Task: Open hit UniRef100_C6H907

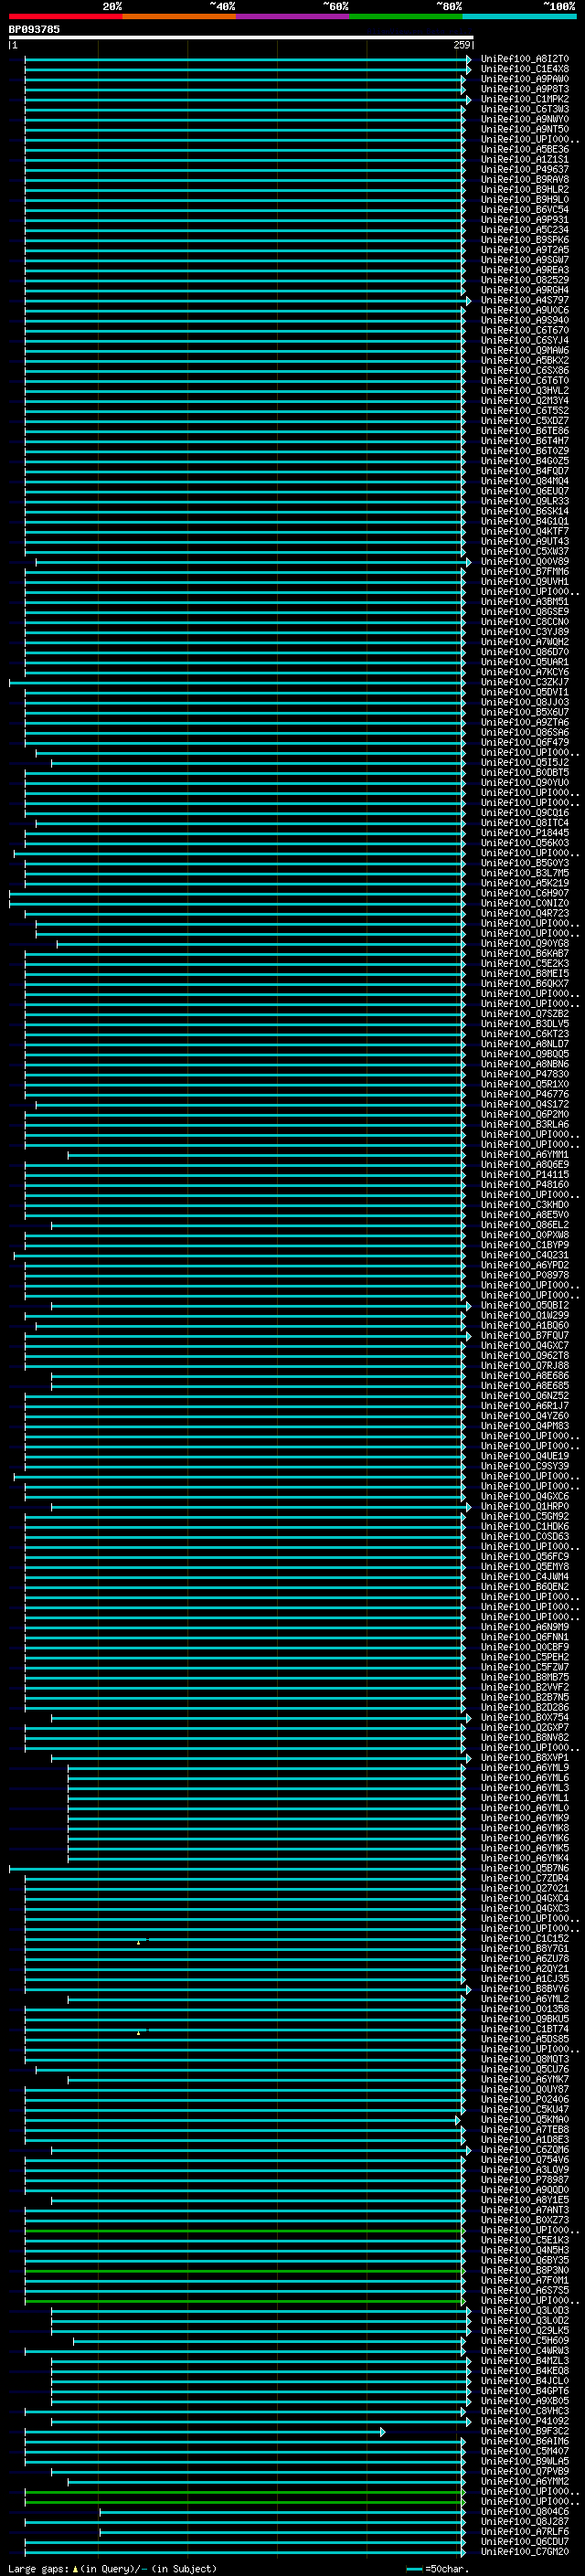Action: click(524, 894)
